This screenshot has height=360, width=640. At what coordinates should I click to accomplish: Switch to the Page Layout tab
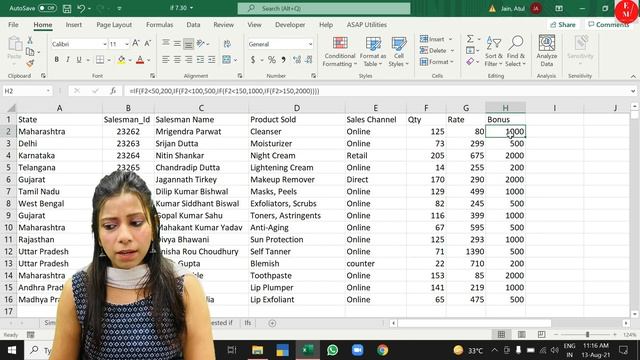(114, 24)
